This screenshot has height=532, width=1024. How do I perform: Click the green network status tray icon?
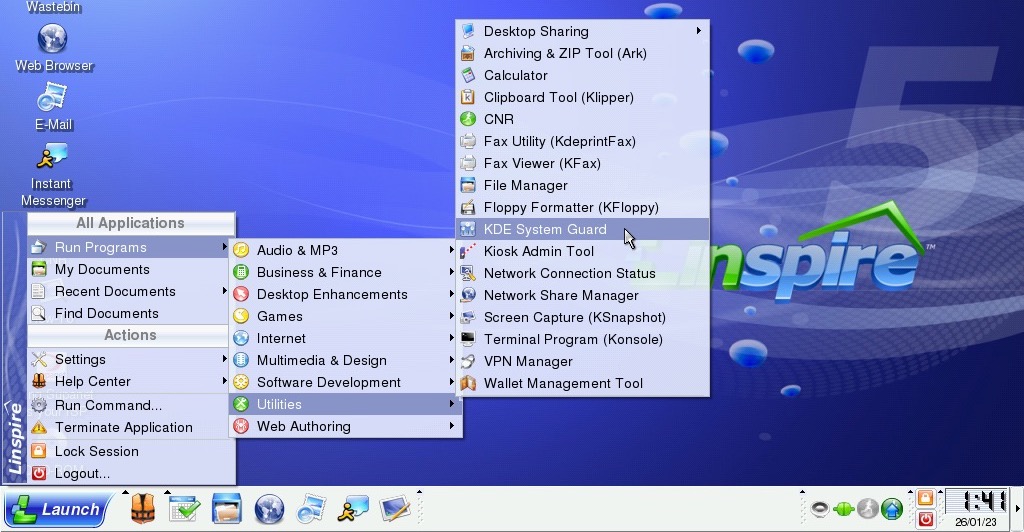(844, 509)
